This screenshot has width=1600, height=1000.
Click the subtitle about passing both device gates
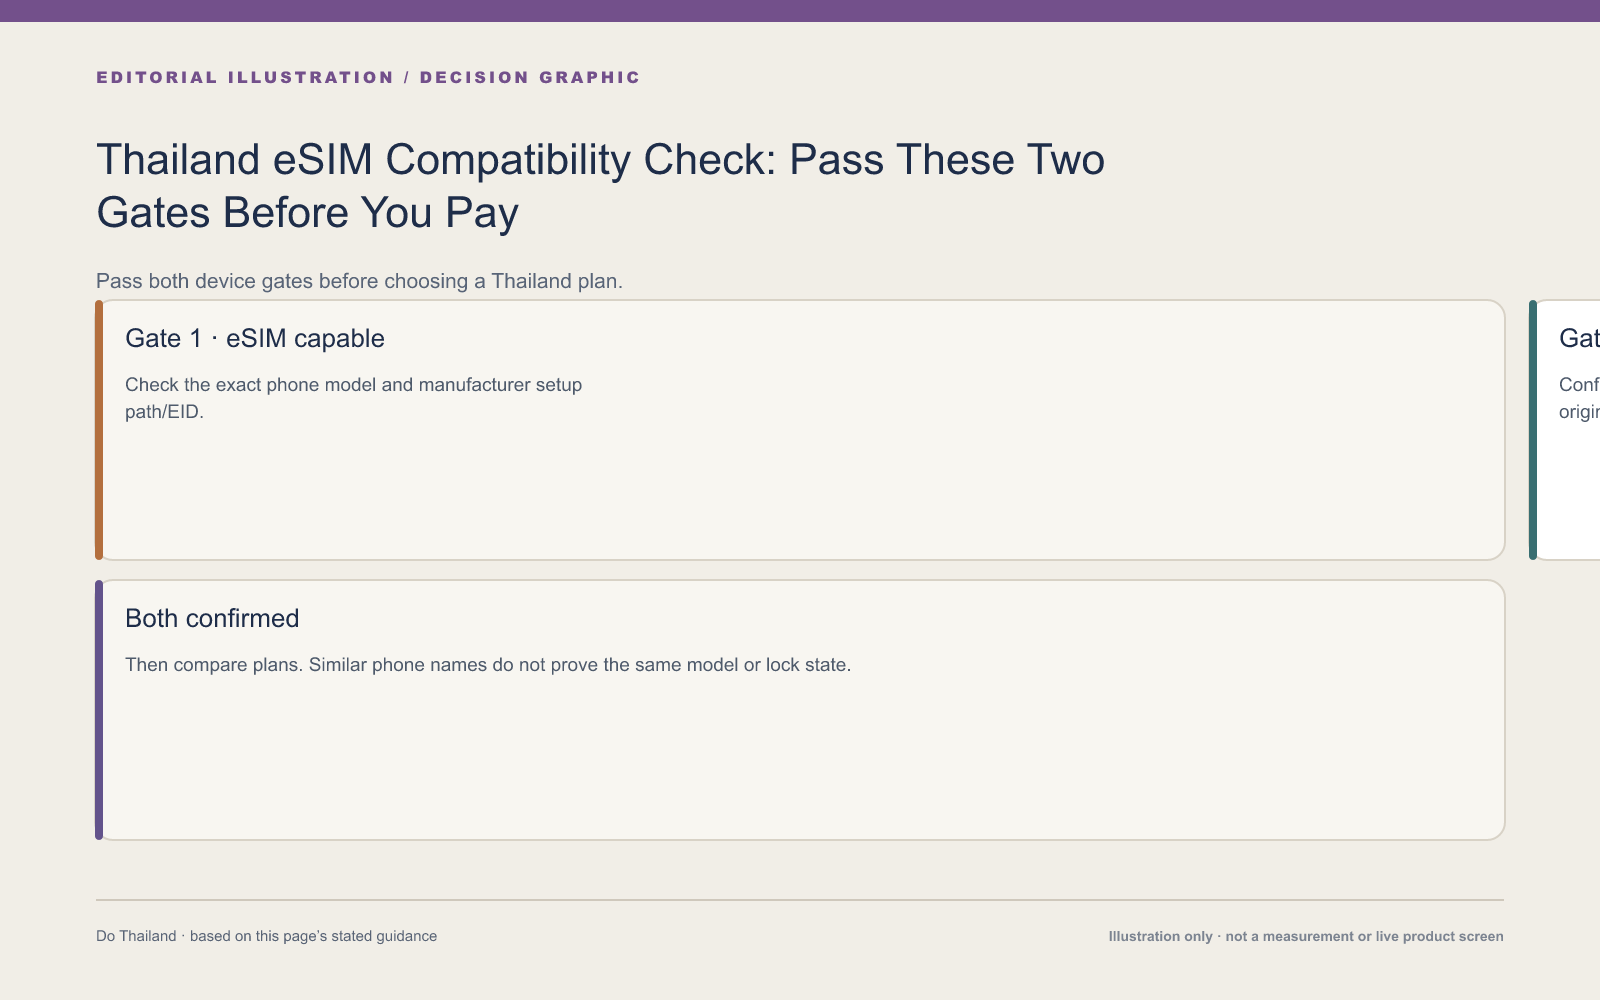click(359, 281)
